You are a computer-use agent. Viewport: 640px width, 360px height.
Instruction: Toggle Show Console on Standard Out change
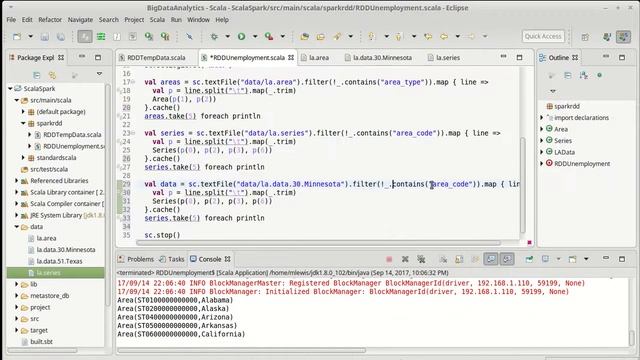pyautogui.click(x=491, y=259)
